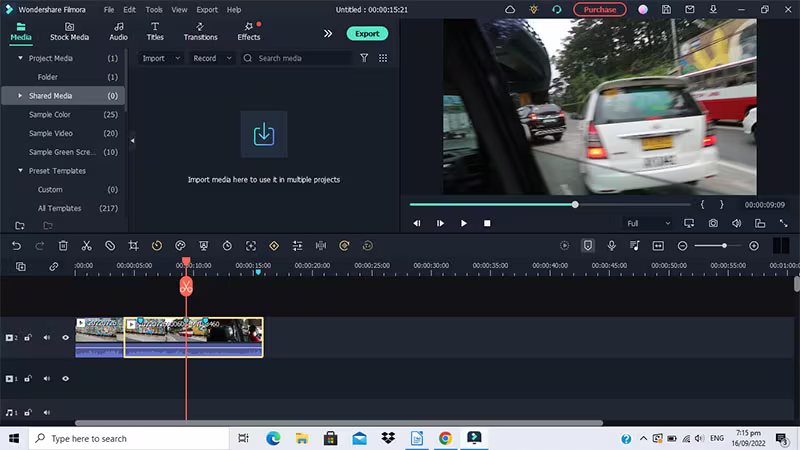This screenshot has width=800, height=450.
Task: Click the Export button
Action: (x=367, y=33)
